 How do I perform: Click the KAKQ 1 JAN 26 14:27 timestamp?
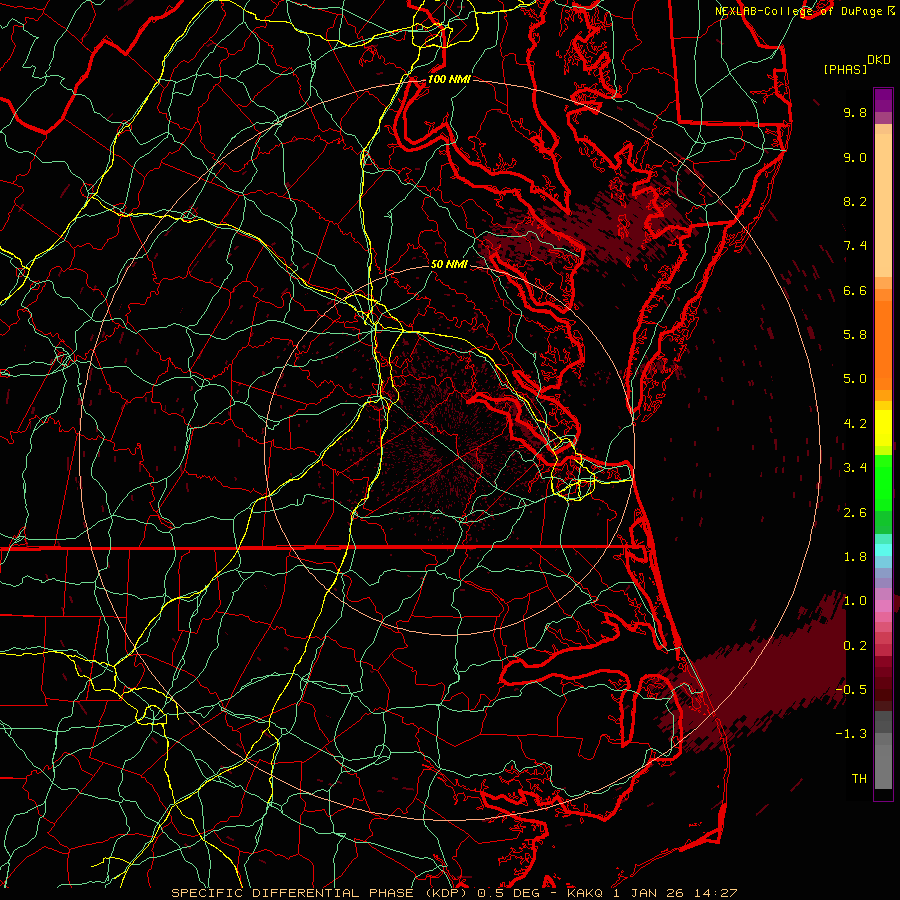[x=652, y=893]
